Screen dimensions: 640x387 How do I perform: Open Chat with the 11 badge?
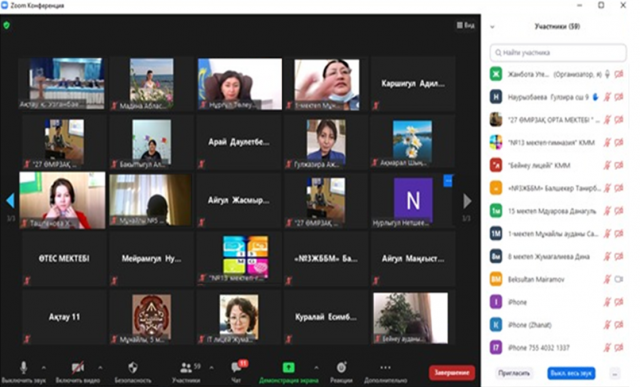(237, 367)
